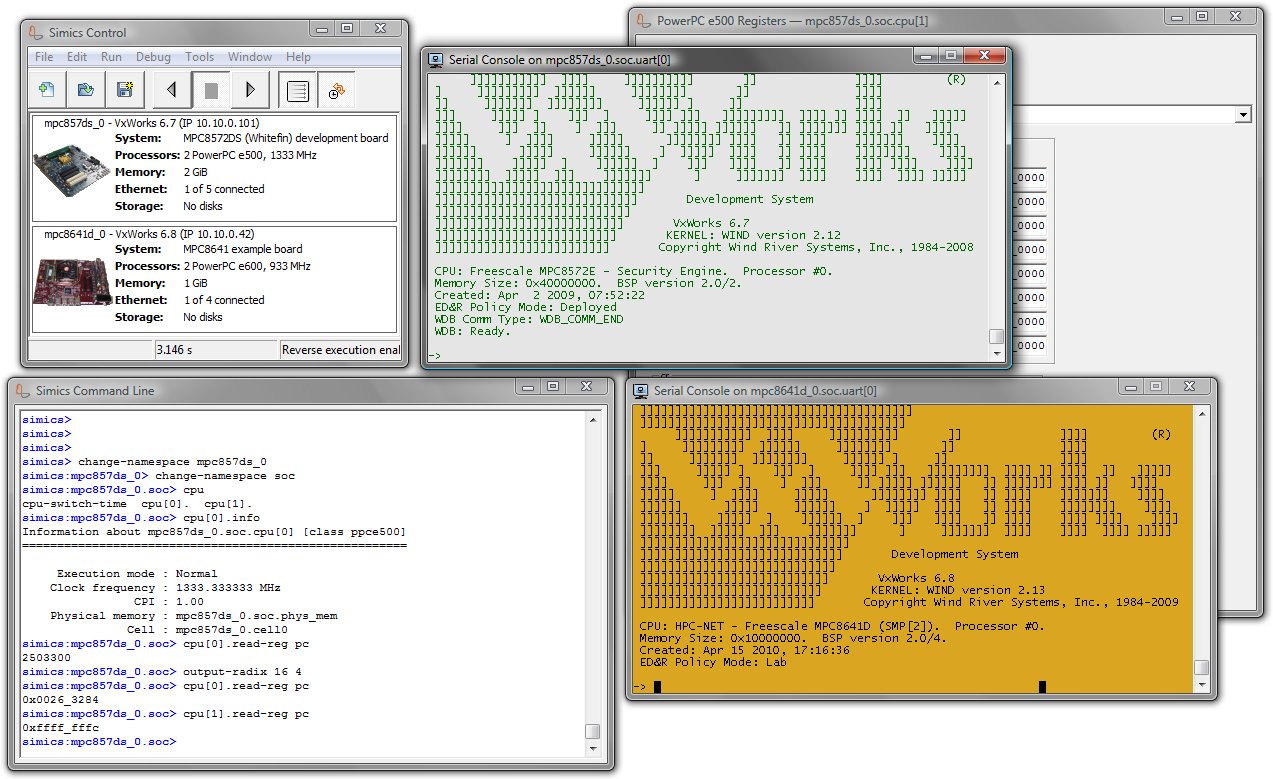Click the Open checkpoint folder icon
Viewport: 1273px width, 779px height.
click(86, 90)
